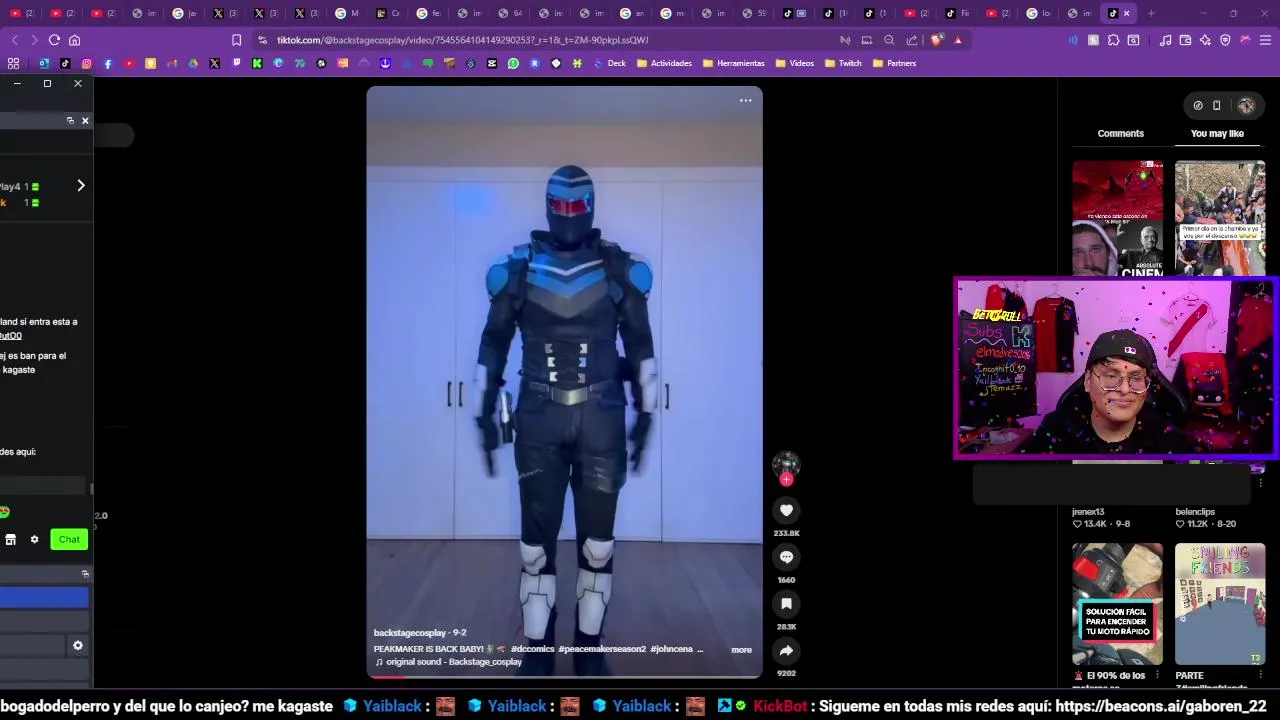
Task: Pop out the chat panel with the undock icon
Action: (x=70, y=120)
